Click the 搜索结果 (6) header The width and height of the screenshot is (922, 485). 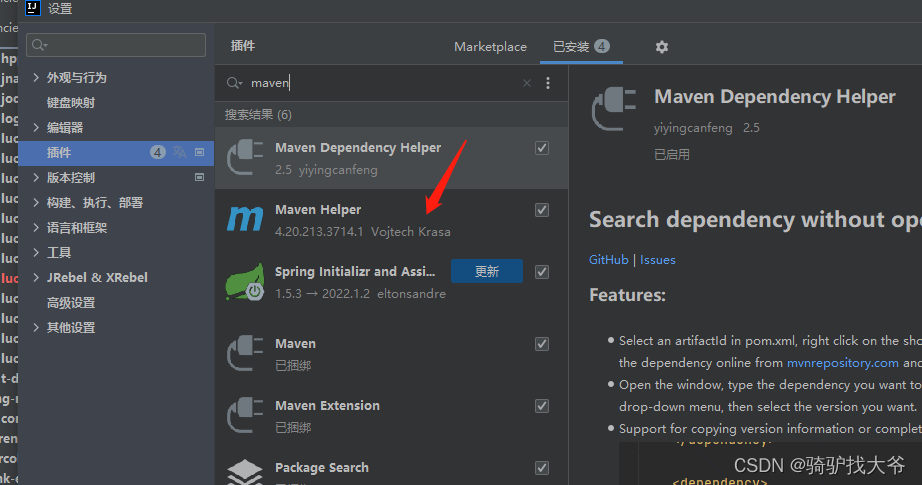tap(258, 115)
